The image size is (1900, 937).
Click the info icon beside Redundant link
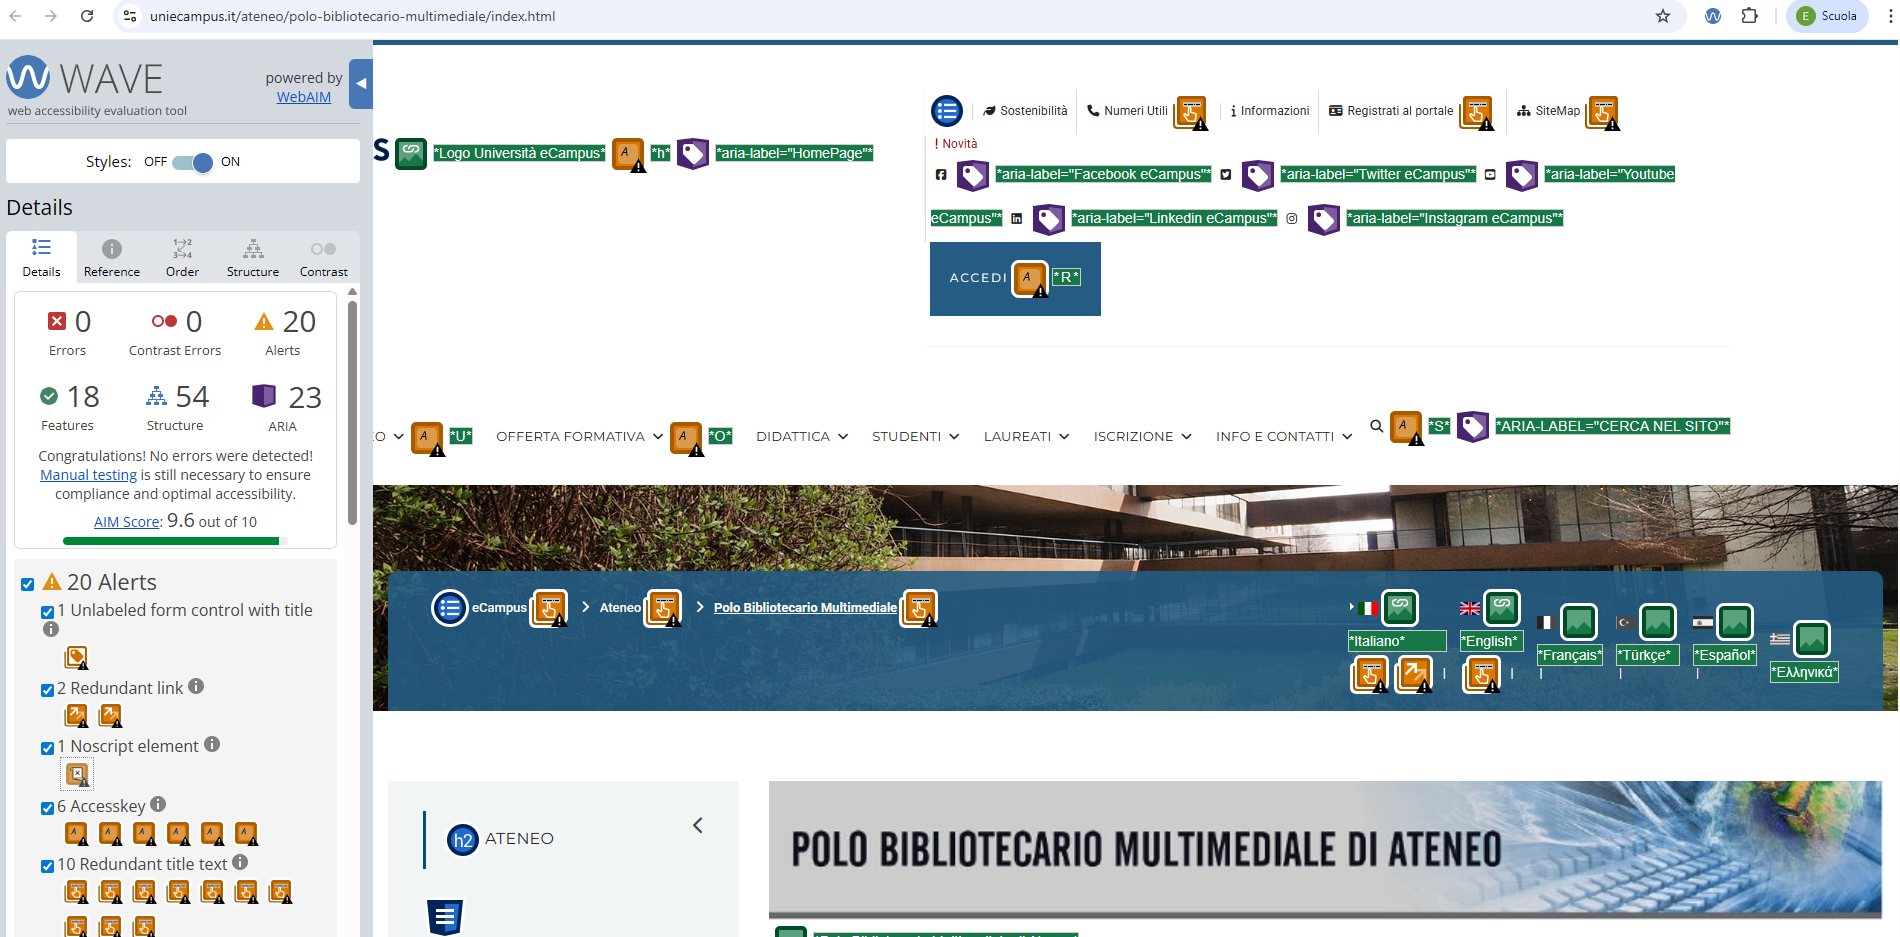click(x=196, y=686)
